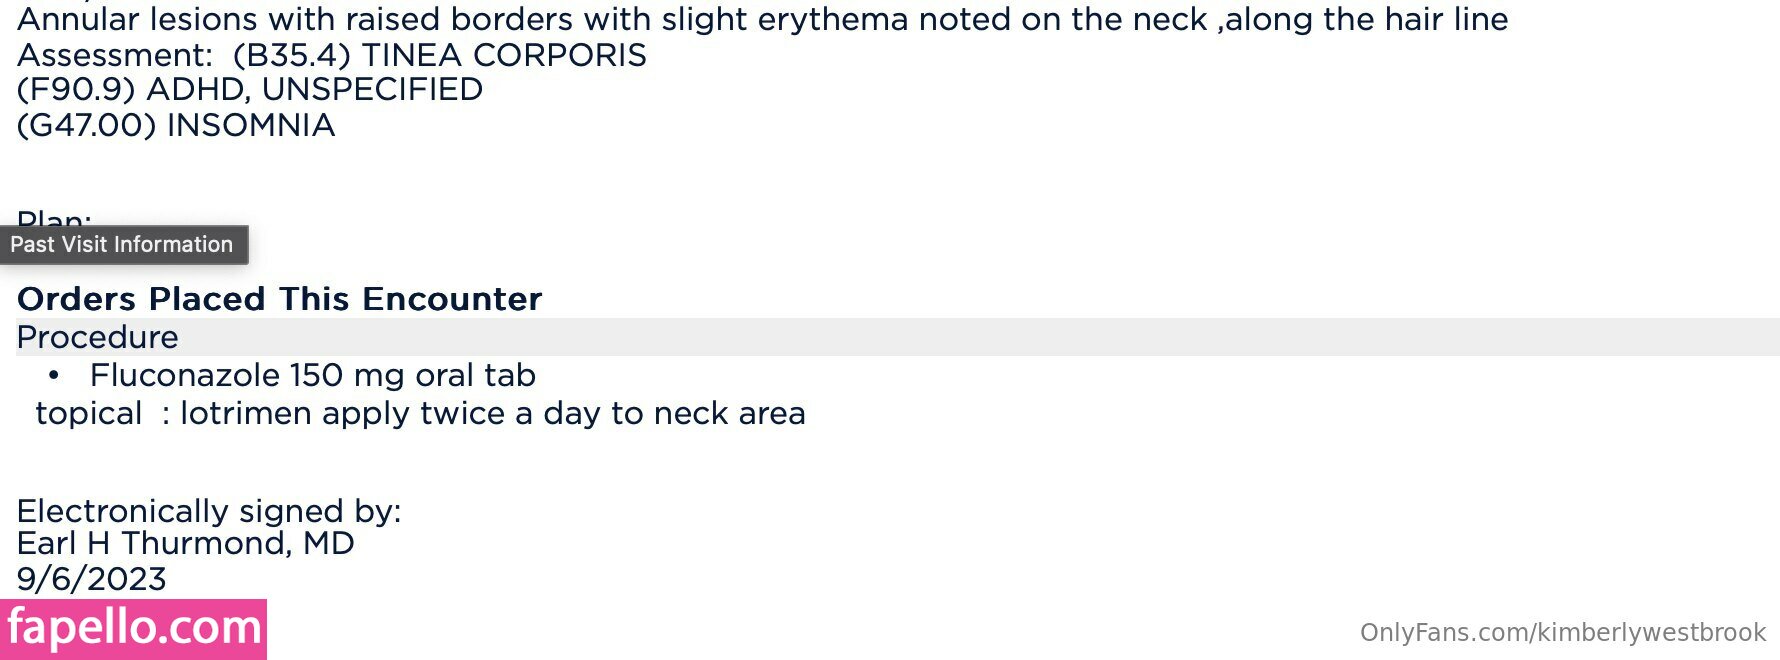Screen dimensions: 1780x660
Task: Click the Past Visit Information button
Action: click(x=122, y=245)
